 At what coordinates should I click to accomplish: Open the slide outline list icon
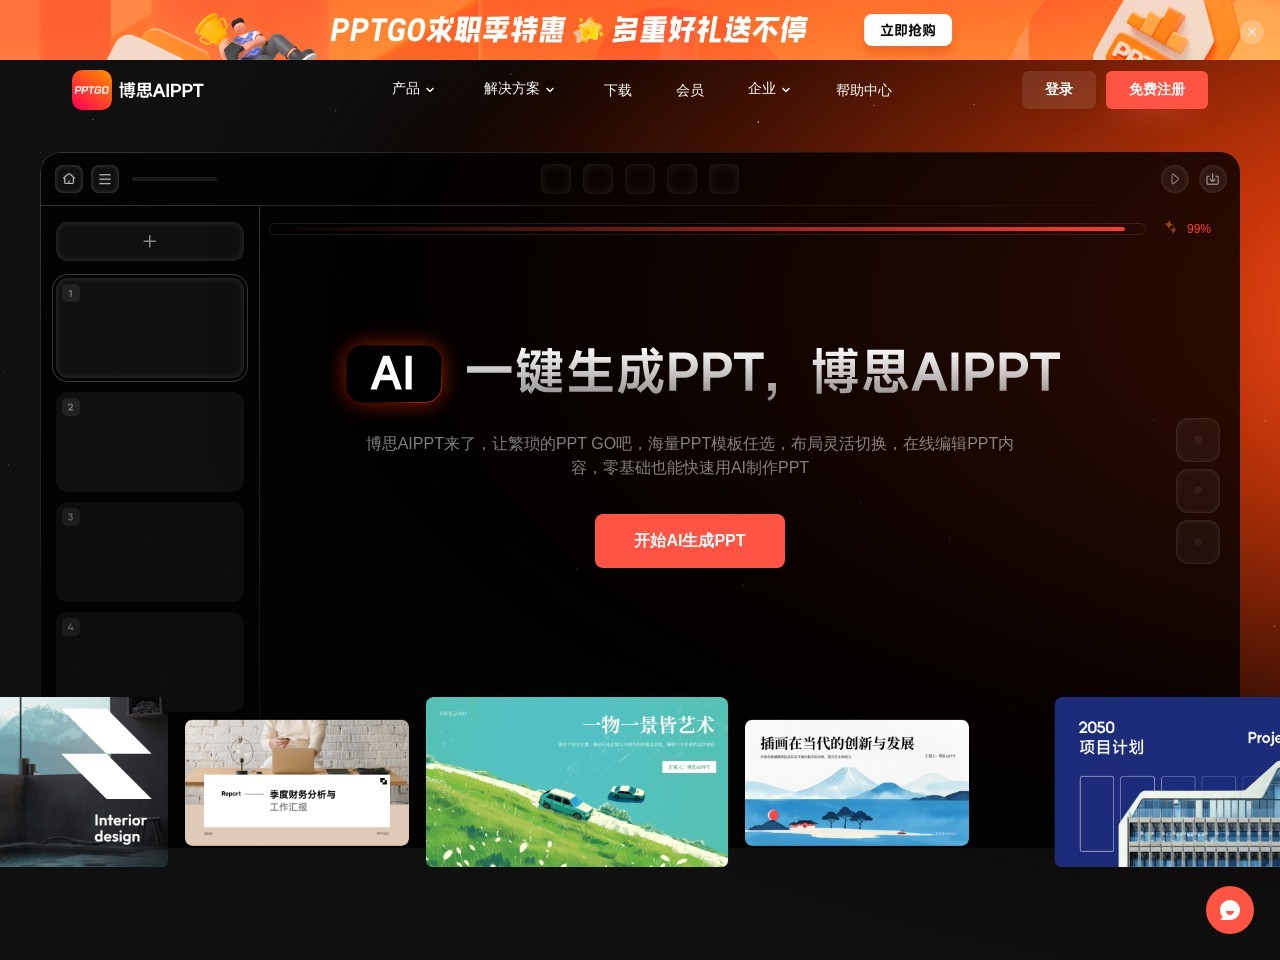tap(105, 179)
